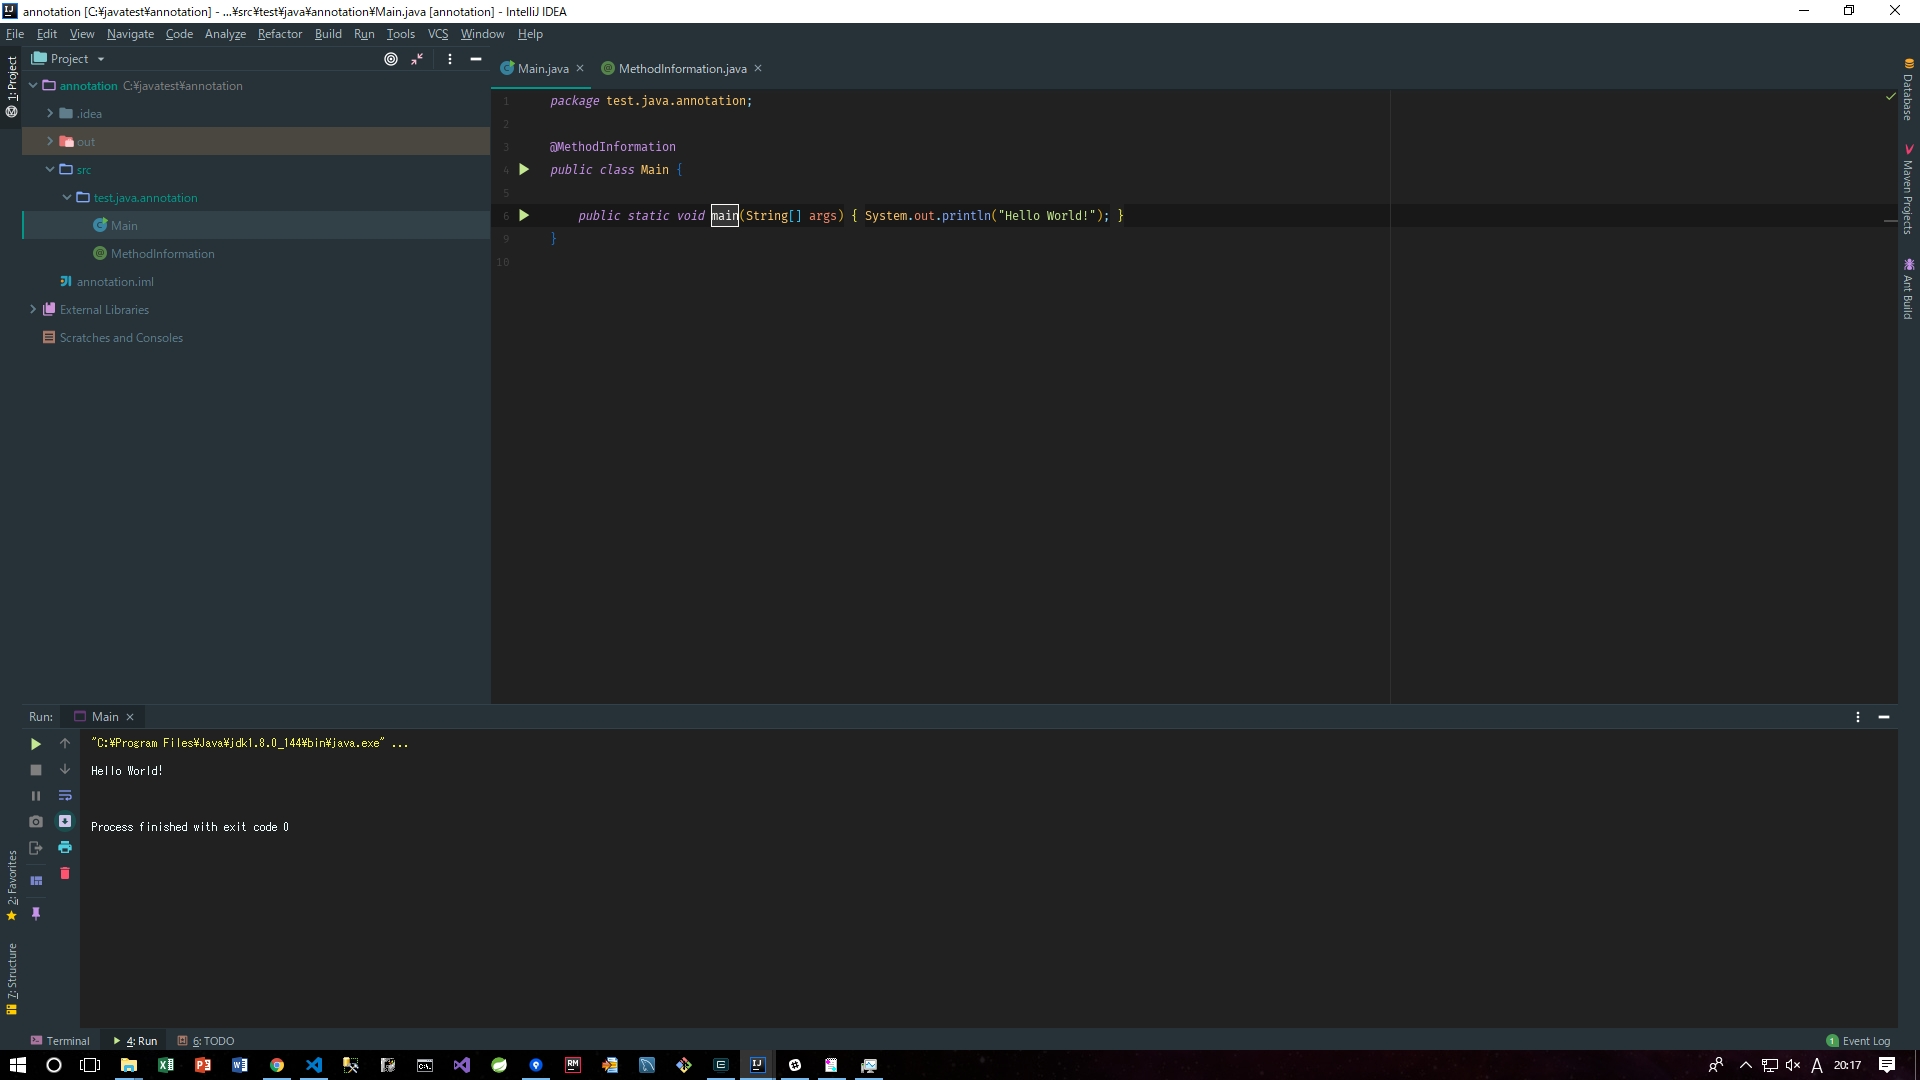Collapse the src folder
Viewport: 1920px width, 1080px height.
[50, 170]
